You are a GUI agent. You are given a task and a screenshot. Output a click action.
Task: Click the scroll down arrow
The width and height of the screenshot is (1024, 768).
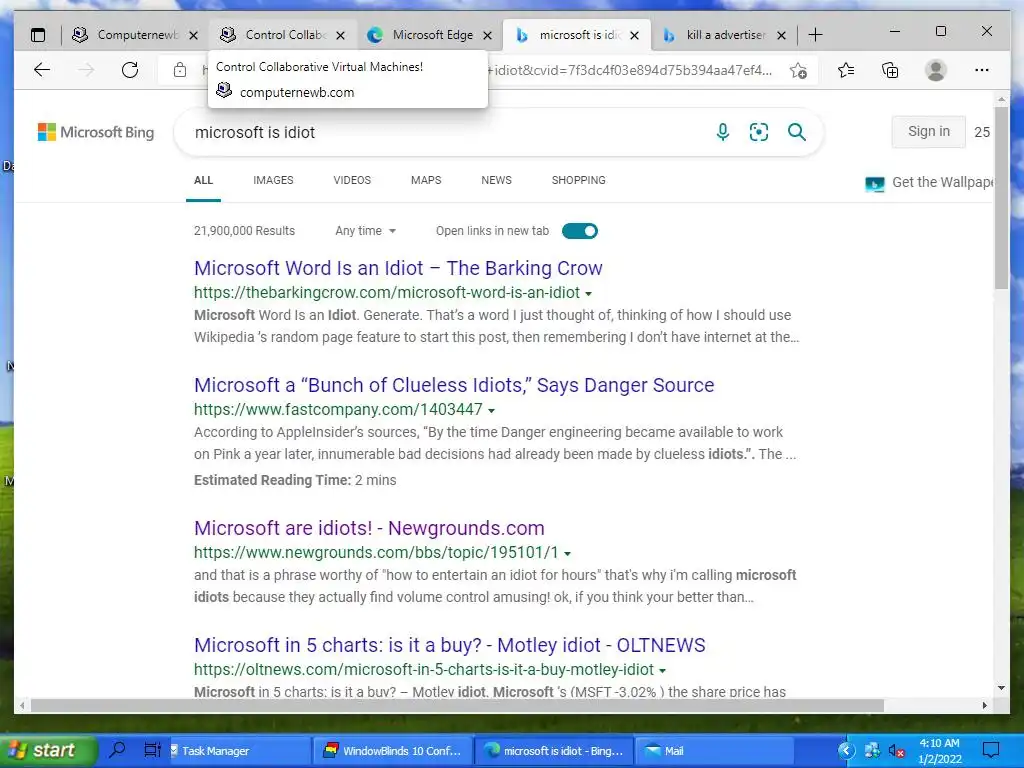[1001, 688]
